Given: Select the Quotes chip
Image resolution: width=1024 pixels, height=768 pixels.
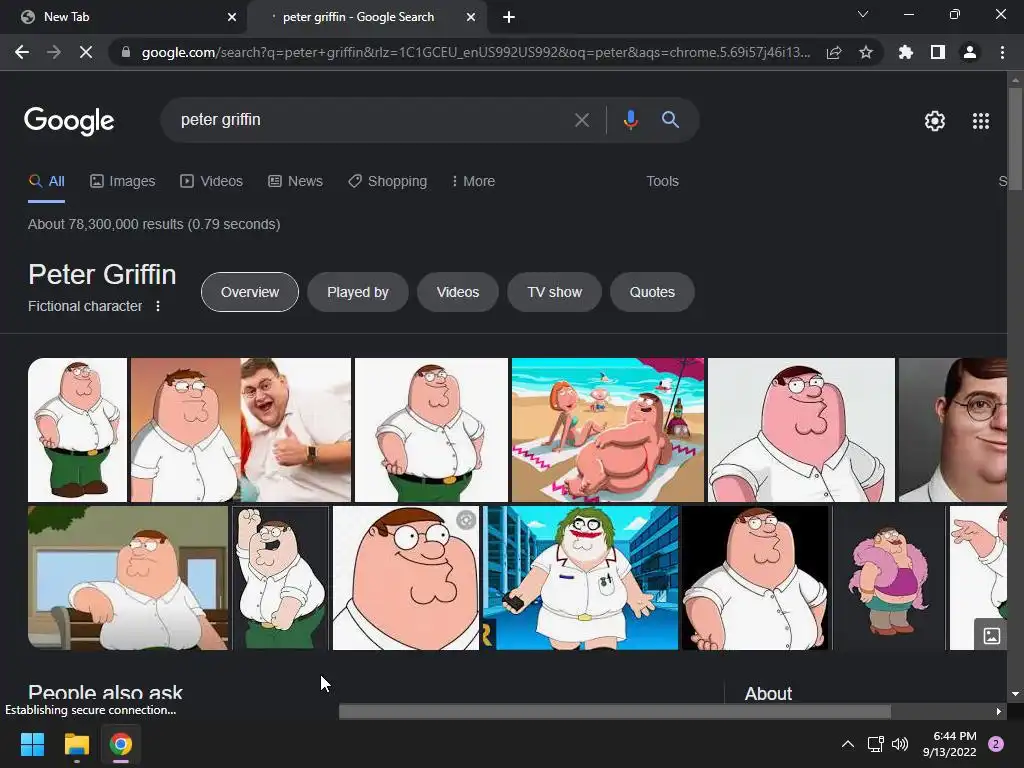Looking at the screenshot, I should [x=652, y=292].
